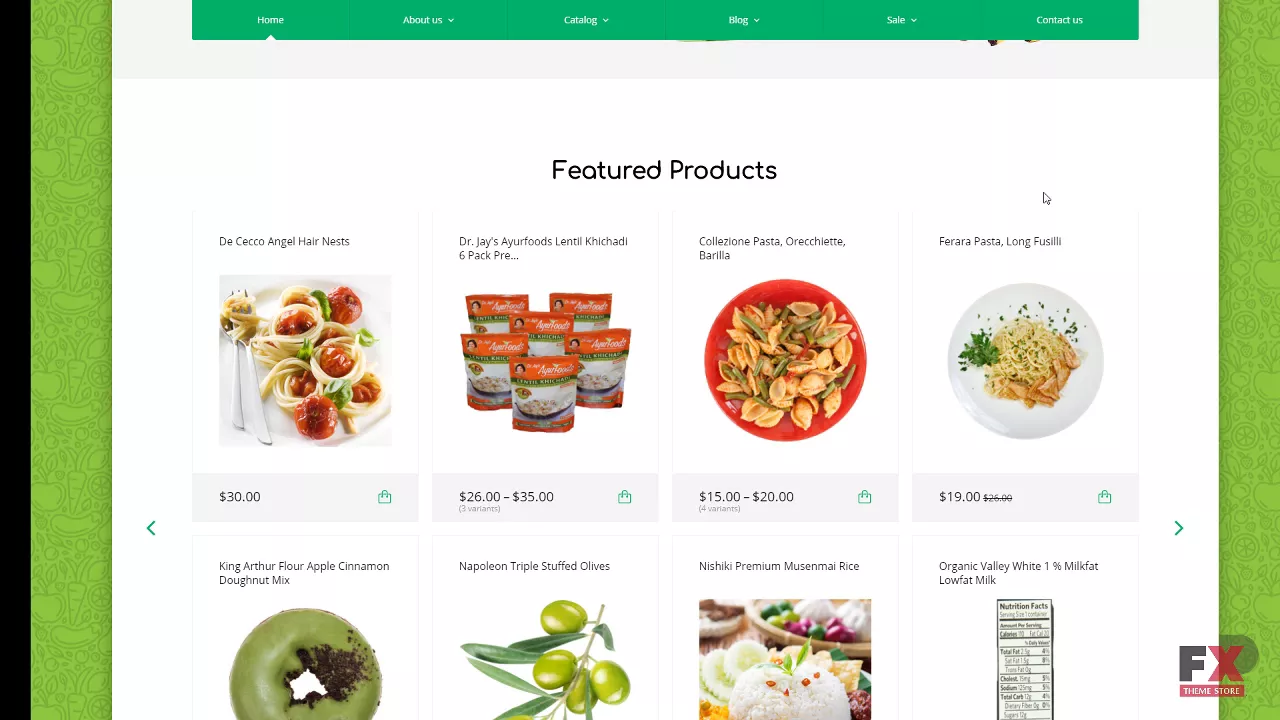Open the Catalog dropdown menu
The image size is (1280, 720).
pyautogui.click(x=586, y=20)
